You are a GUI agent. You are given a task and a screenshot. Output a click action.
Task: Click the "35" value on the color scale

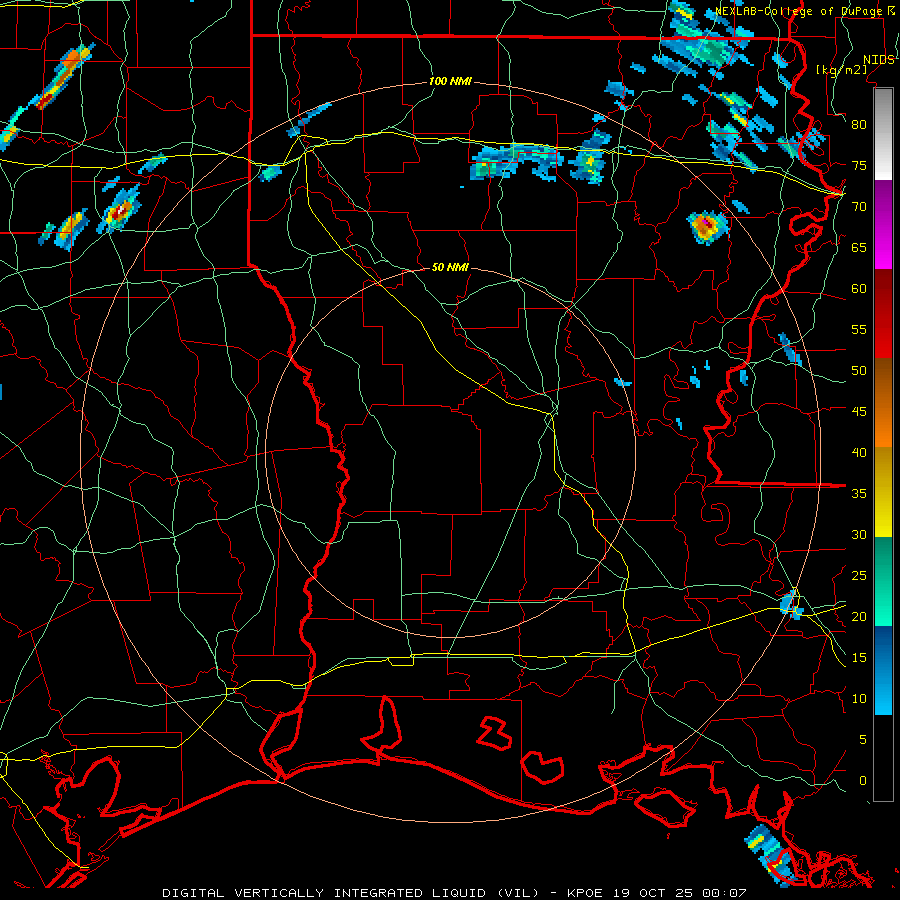coord(859,494)
